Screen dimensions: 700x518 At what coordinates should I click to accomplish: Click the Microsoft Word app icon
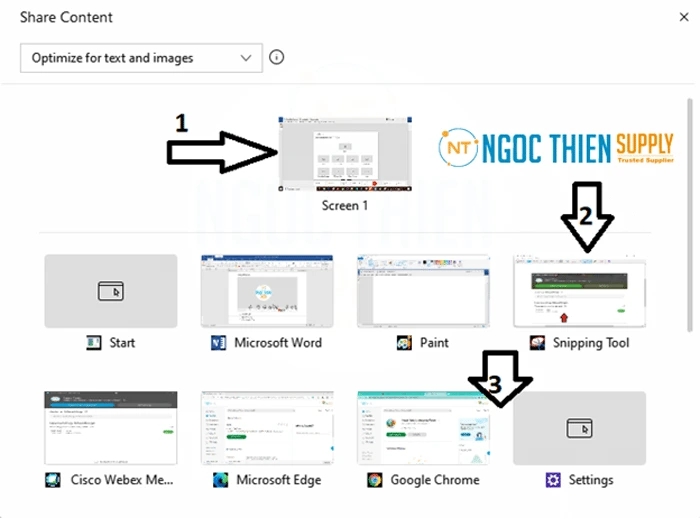pyautogui.click(x=218, y=343)
